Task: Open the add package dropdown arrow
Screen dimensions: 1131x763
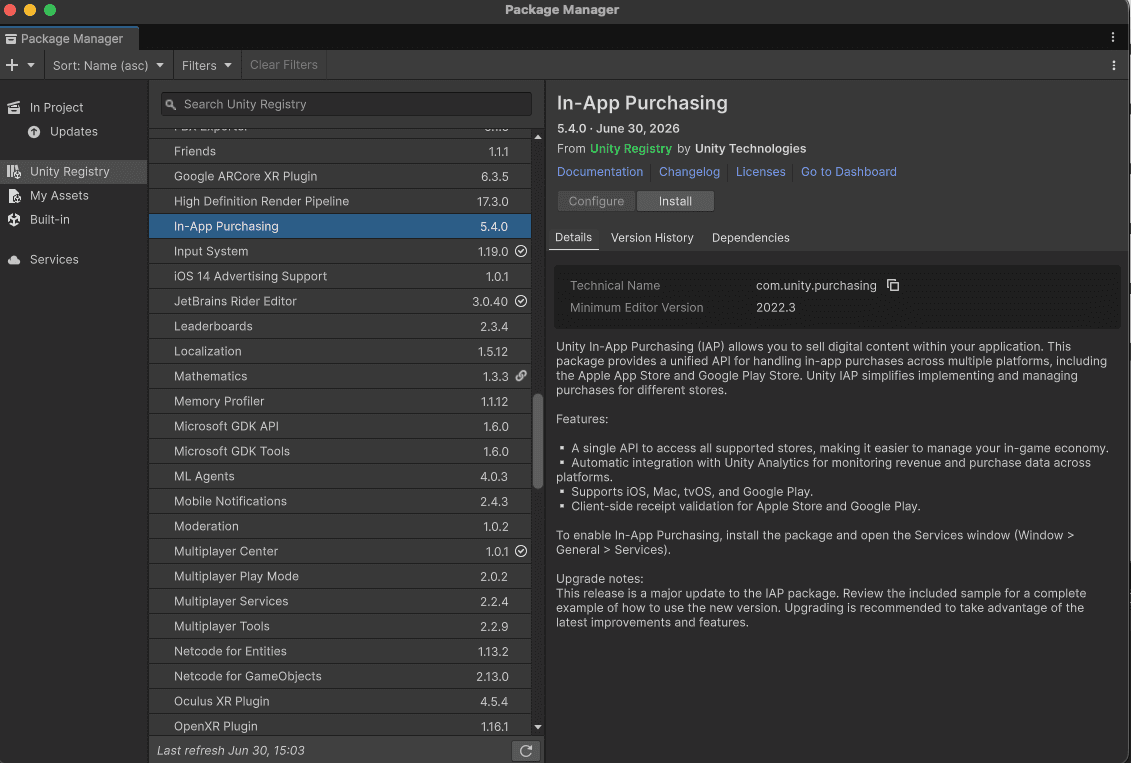Action: pyautogui.click(x=31, y=65)
